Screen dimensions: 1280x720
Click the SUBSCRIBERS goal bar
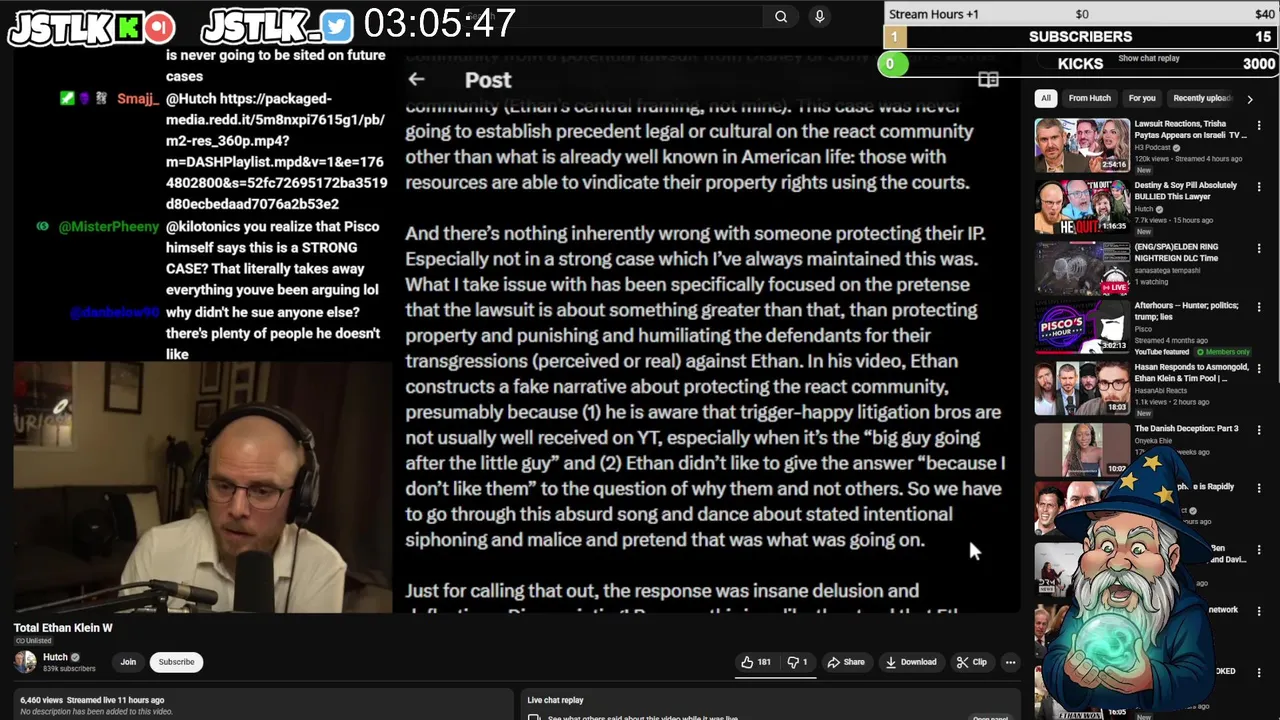(1081, 37)
